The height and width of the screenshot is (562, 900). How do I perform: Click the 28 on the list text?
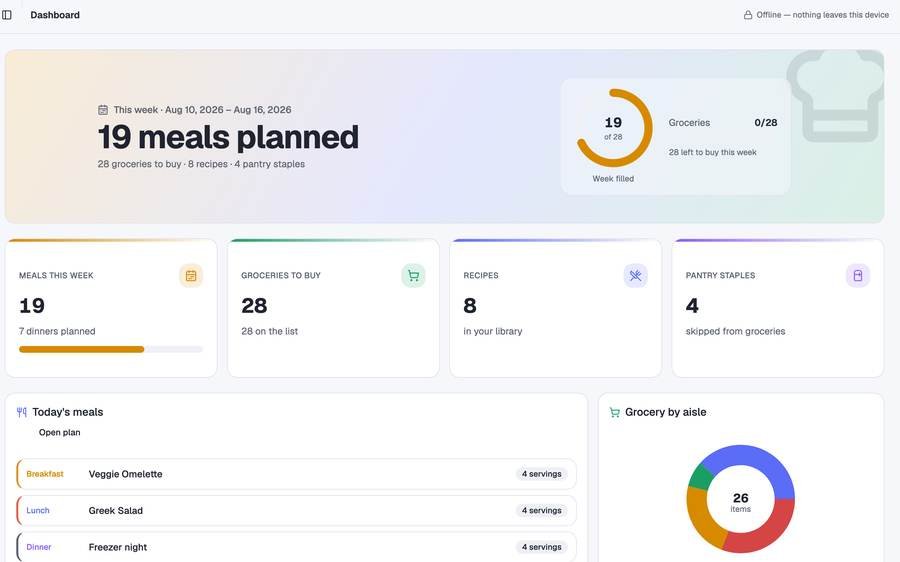click(x=269, y=331)
